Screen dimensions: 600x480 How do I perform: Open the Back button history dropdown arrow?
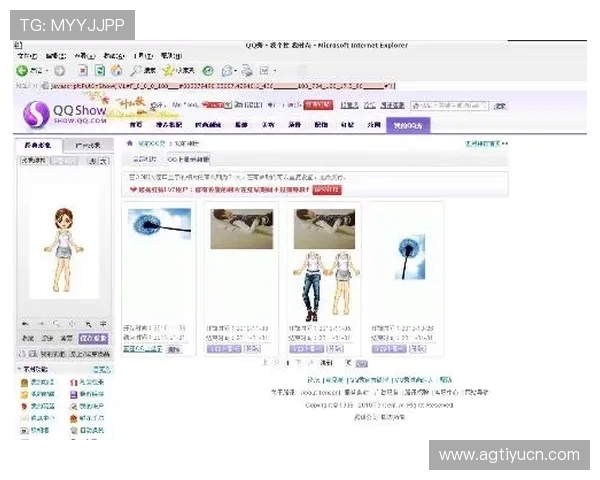click(47, 71)
